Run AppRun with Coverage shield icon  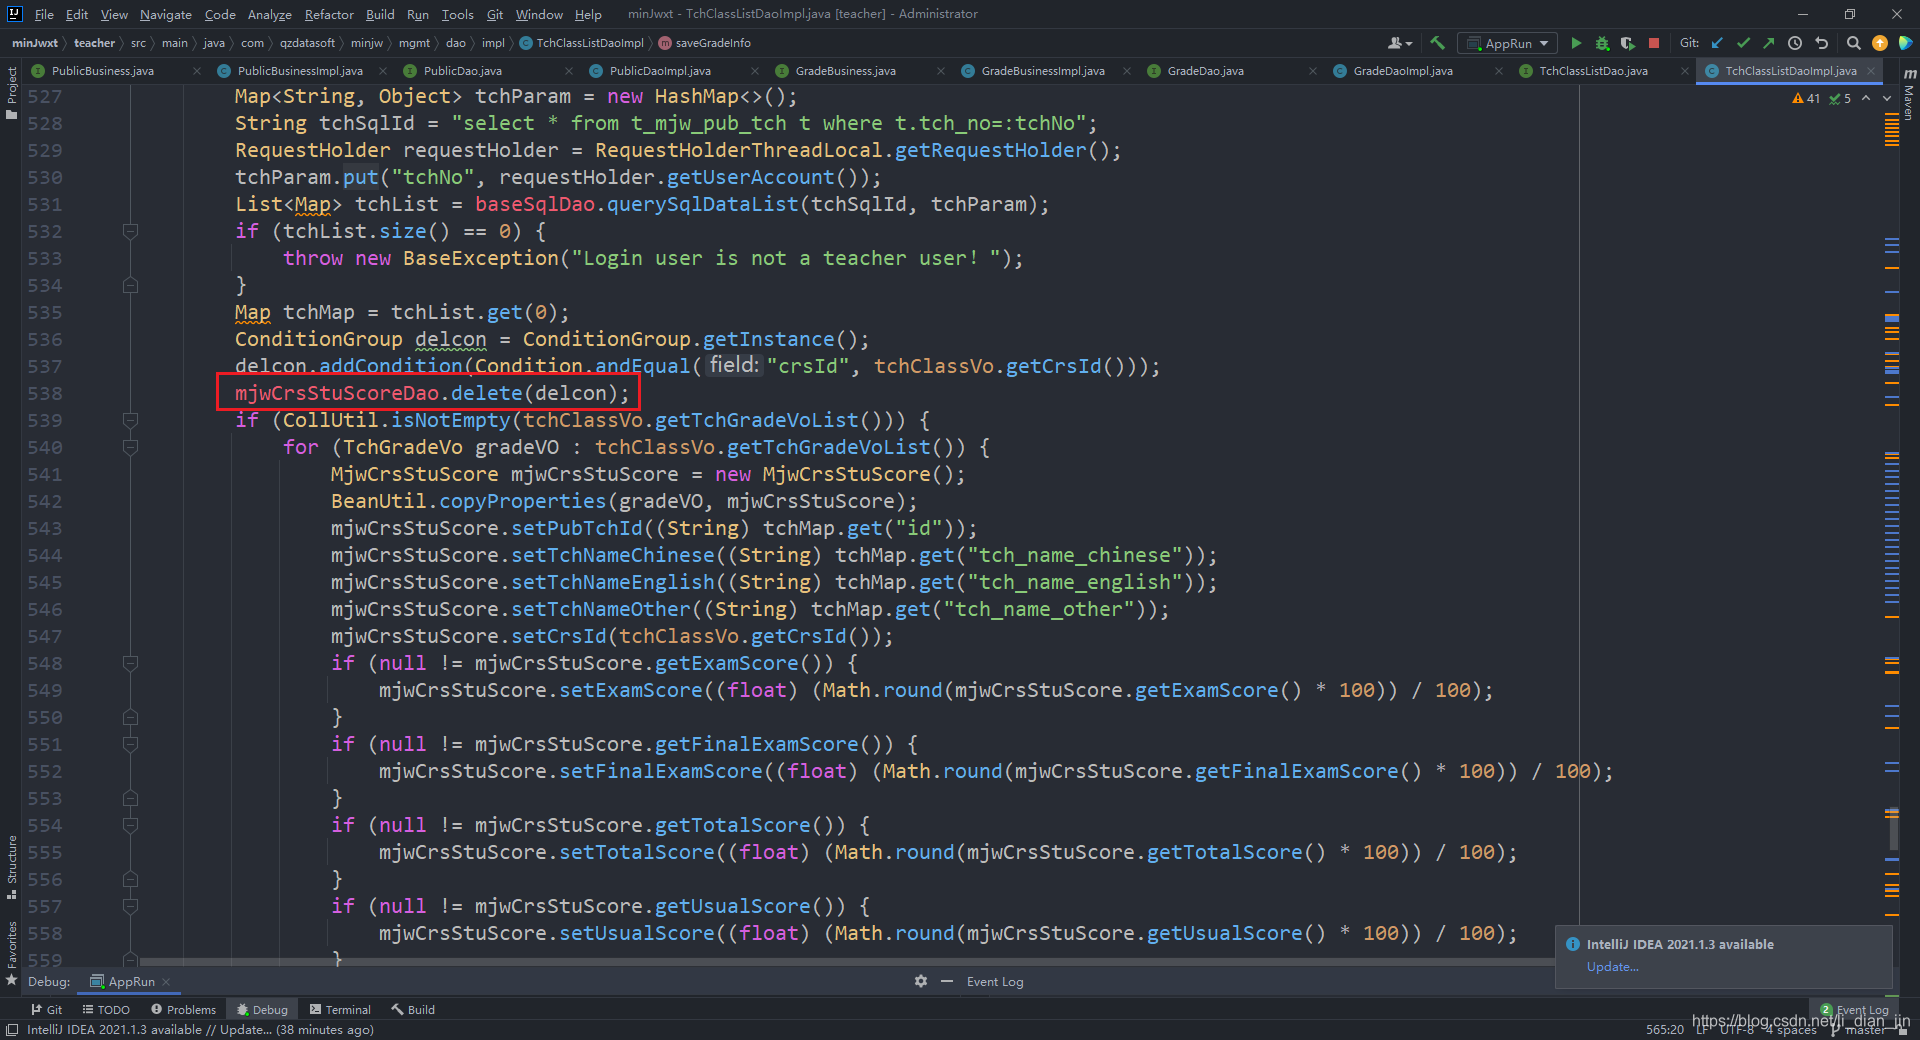point(1628,43)
